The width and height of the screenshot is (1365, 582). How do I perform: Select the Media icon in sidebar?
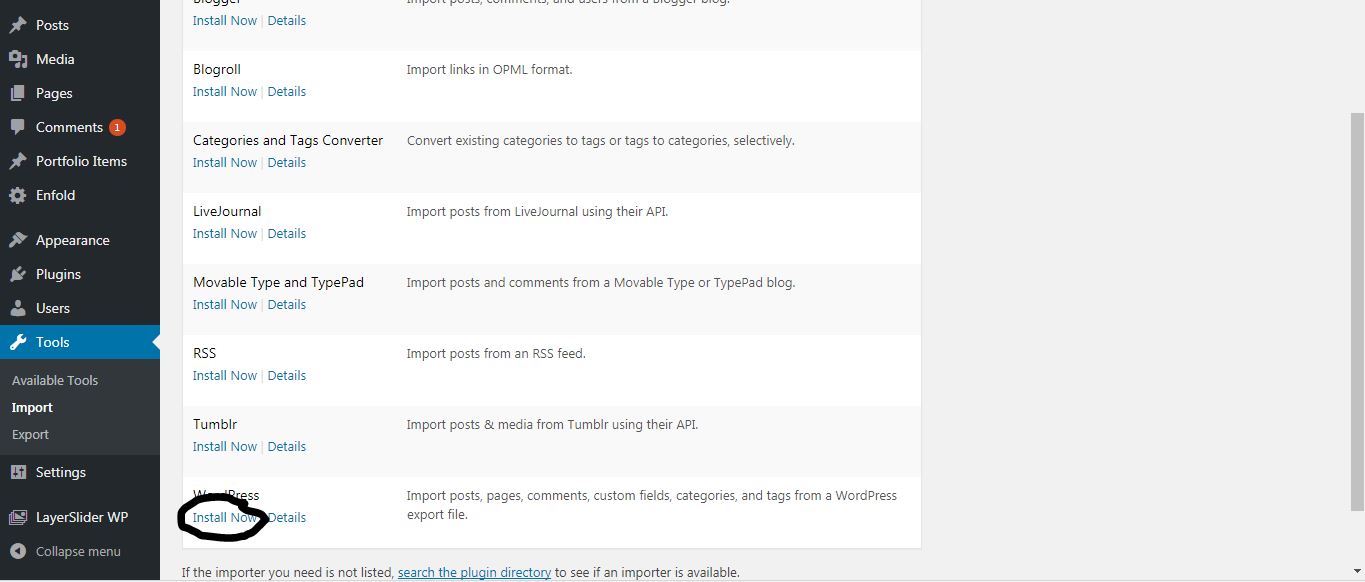coord(18,59)
